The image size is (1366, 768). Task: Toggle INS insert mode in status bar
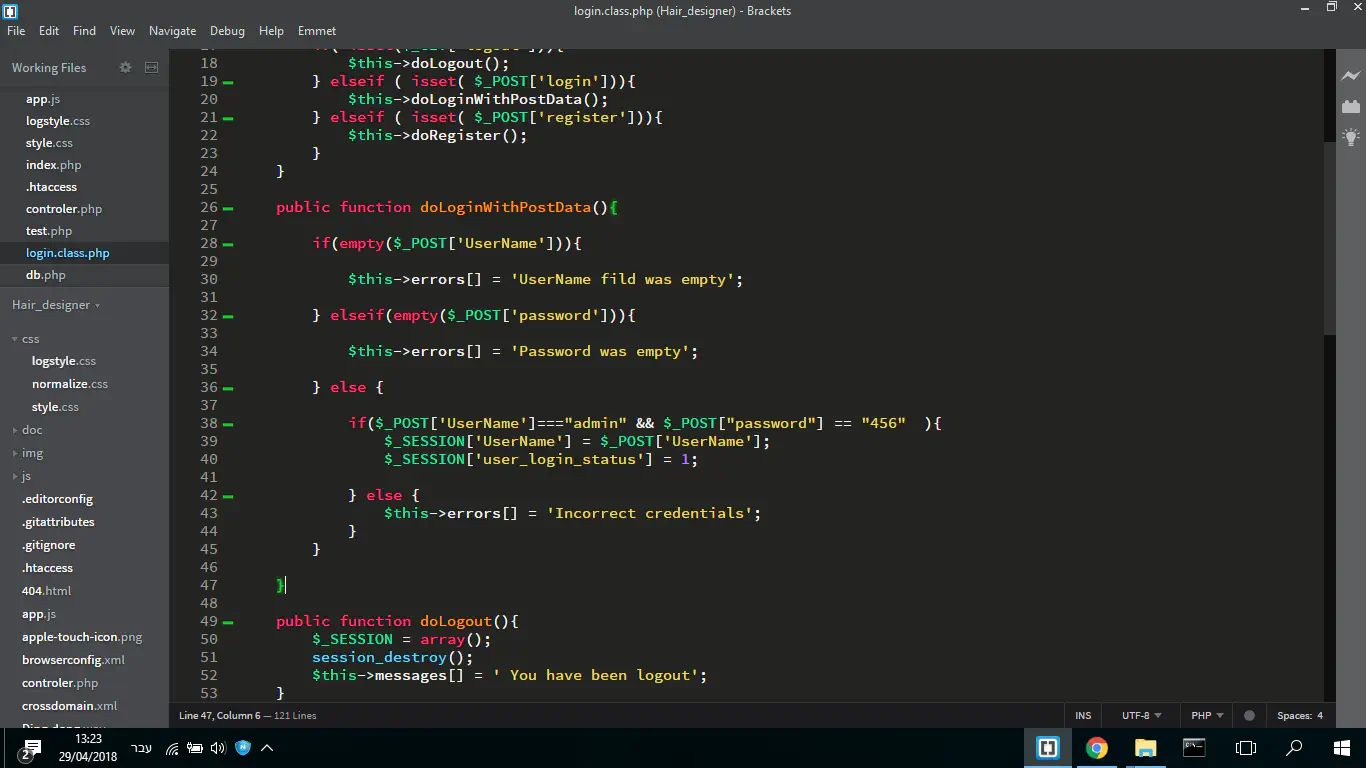(1083, 715)
